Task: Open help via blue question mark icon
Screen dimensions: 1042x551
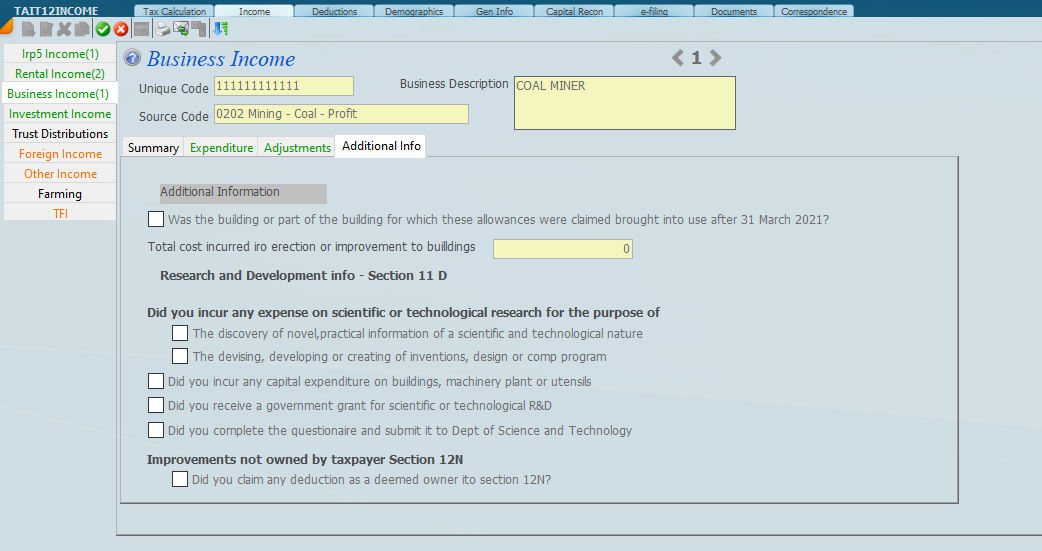Action: (132, 58)
